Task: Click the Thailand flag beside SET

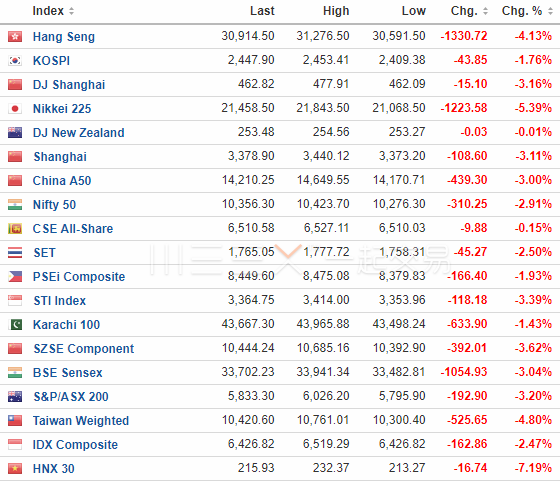Action: (15, 252)
